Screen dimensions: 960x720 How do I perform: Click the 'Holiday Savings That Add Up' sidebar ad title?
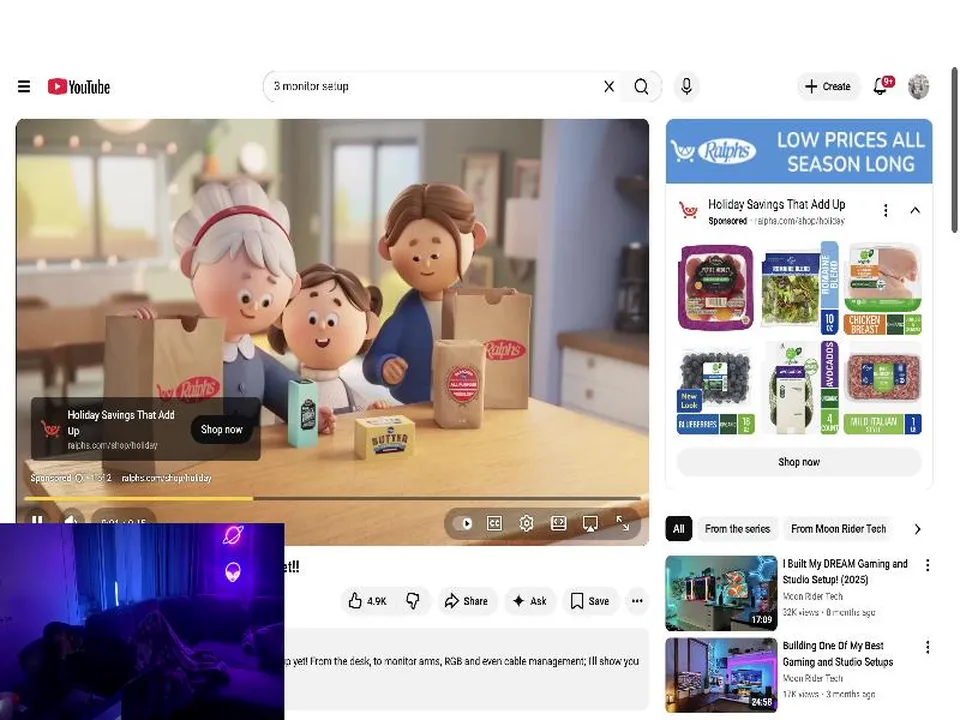coord(776,204)
